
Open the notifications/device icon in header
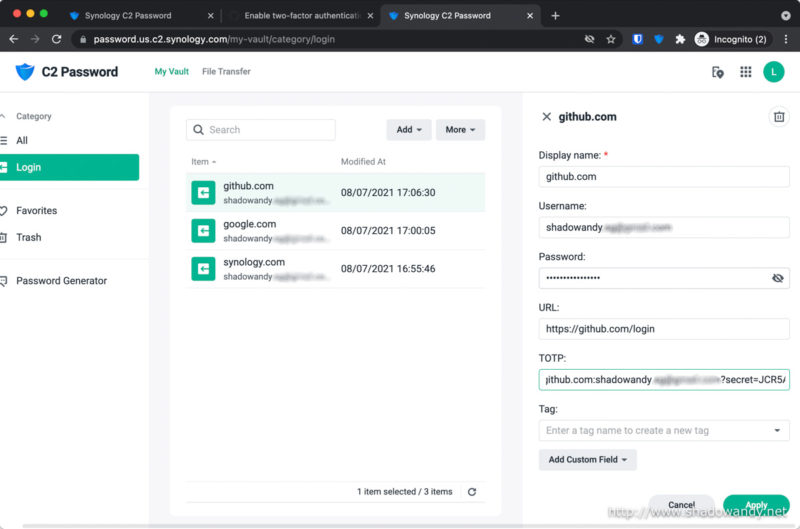pyautogui.click(x=717, y=72)
